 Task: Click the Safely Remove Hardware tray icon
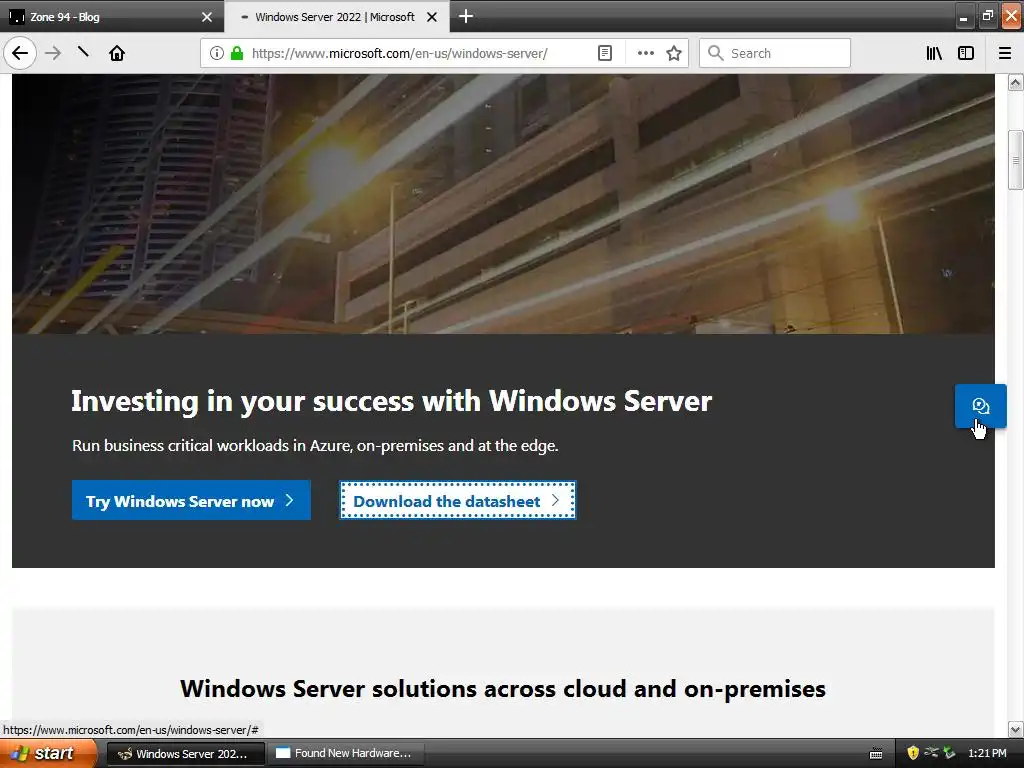coord(949,753)
